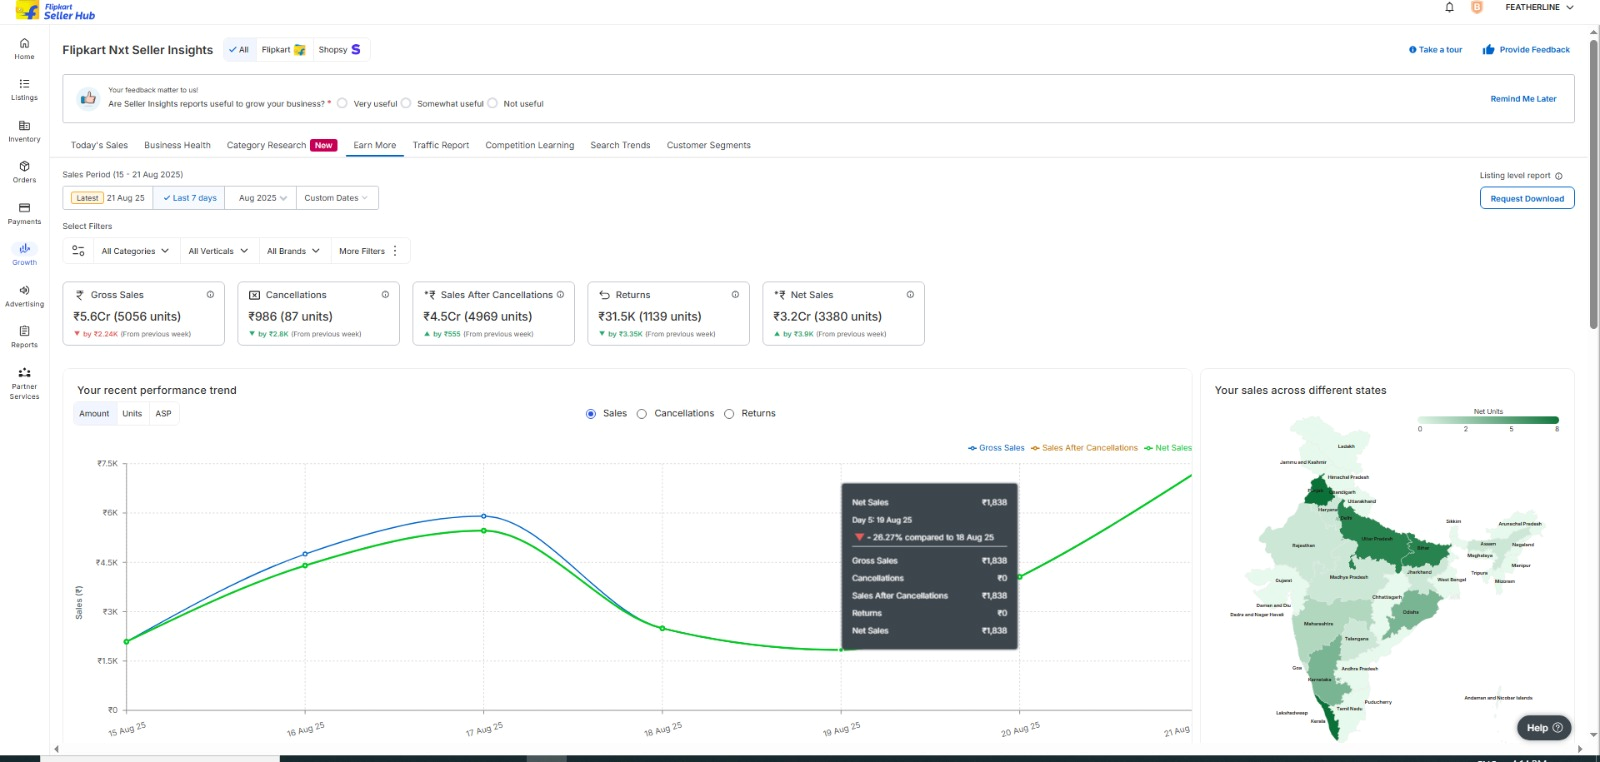This screenshot has width=1600, height=762.
Task: Select the Shopsy platform chip
Action: click(340, 49)
